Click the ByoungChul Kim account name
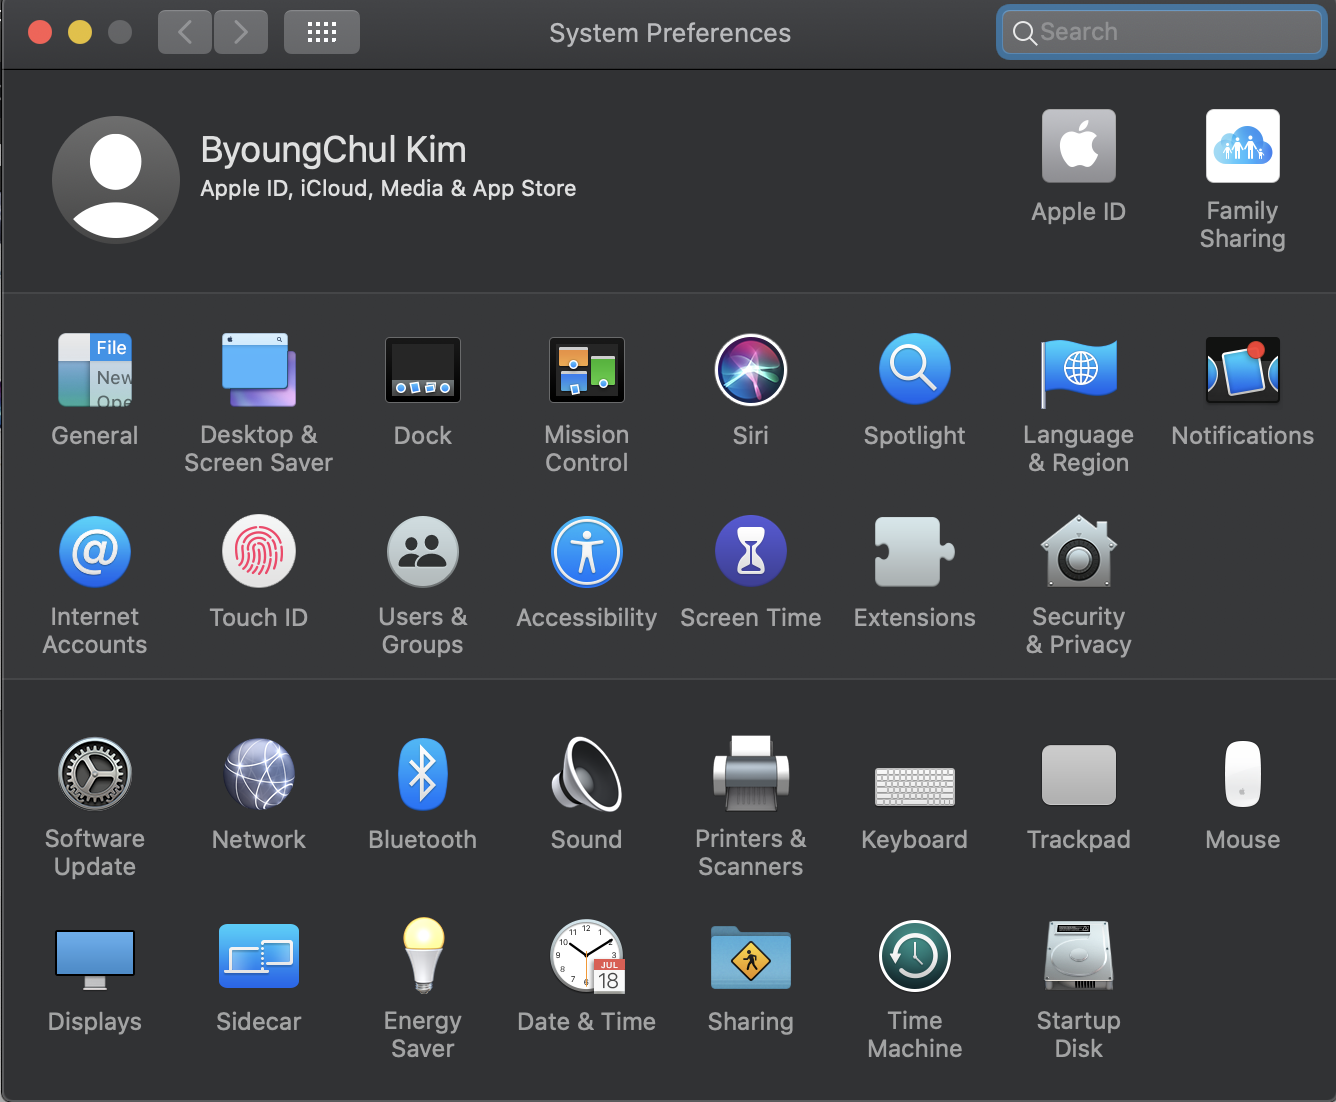The image size is (1336, 1102). (333, 150)
